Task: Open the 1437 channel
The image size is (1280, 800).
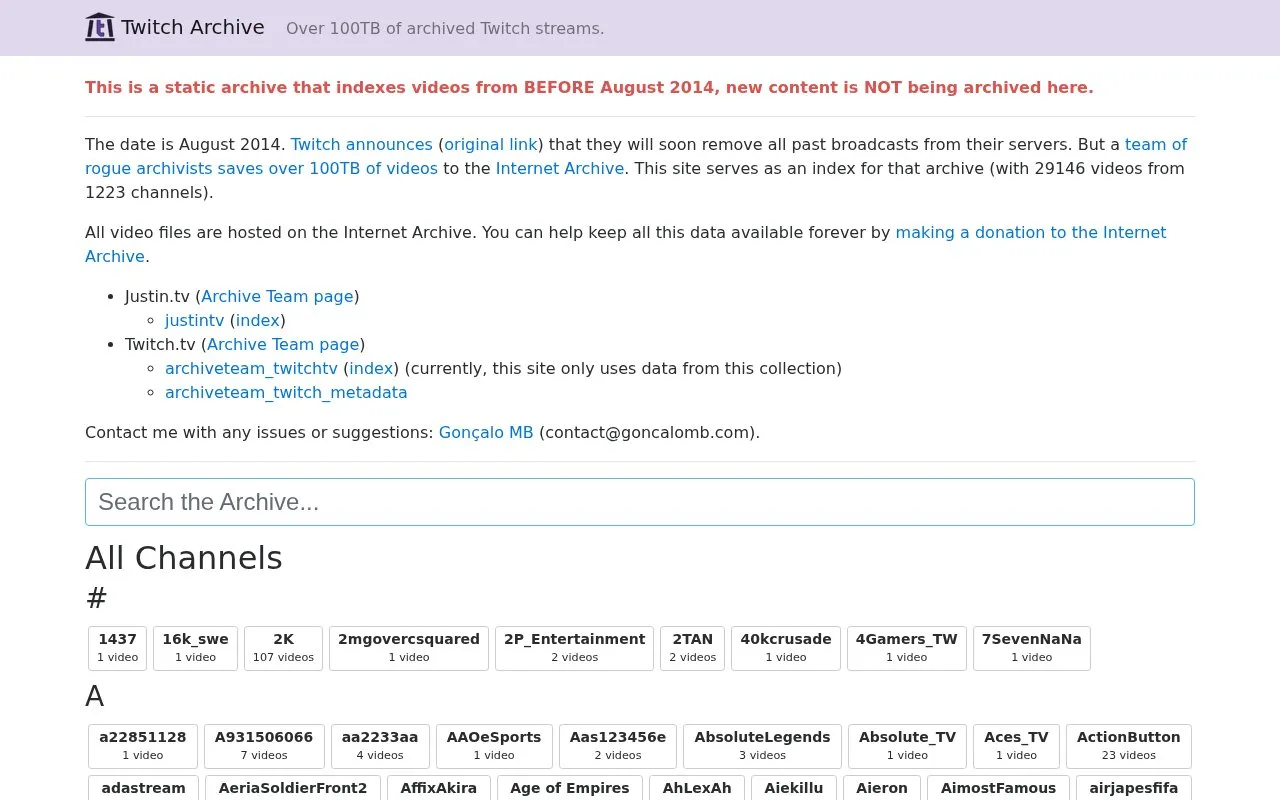Action: pos(118,648)
